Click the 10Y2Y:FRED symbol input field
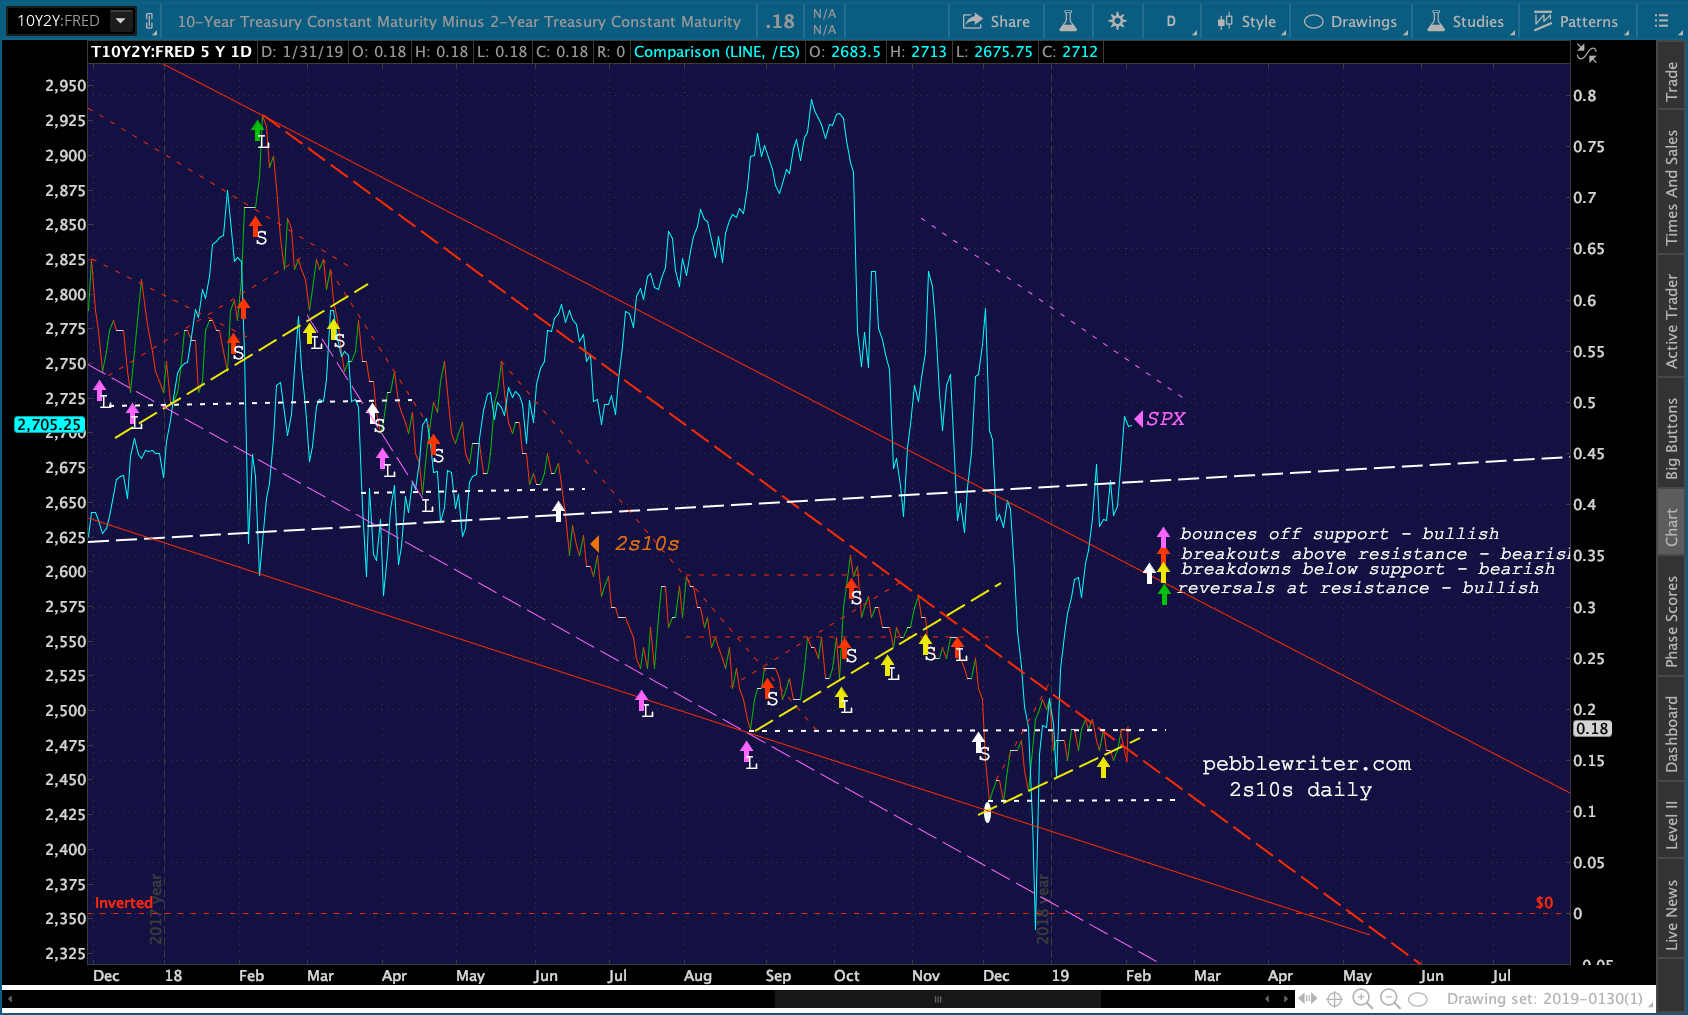The image size is (1688, 1015). tap(58, 20)
